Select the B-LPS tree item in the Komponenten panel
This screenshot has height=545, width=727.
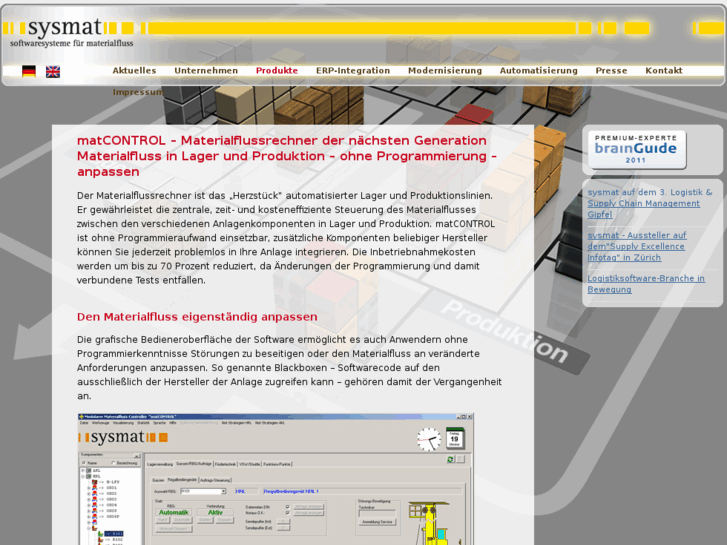click(113, 482)
